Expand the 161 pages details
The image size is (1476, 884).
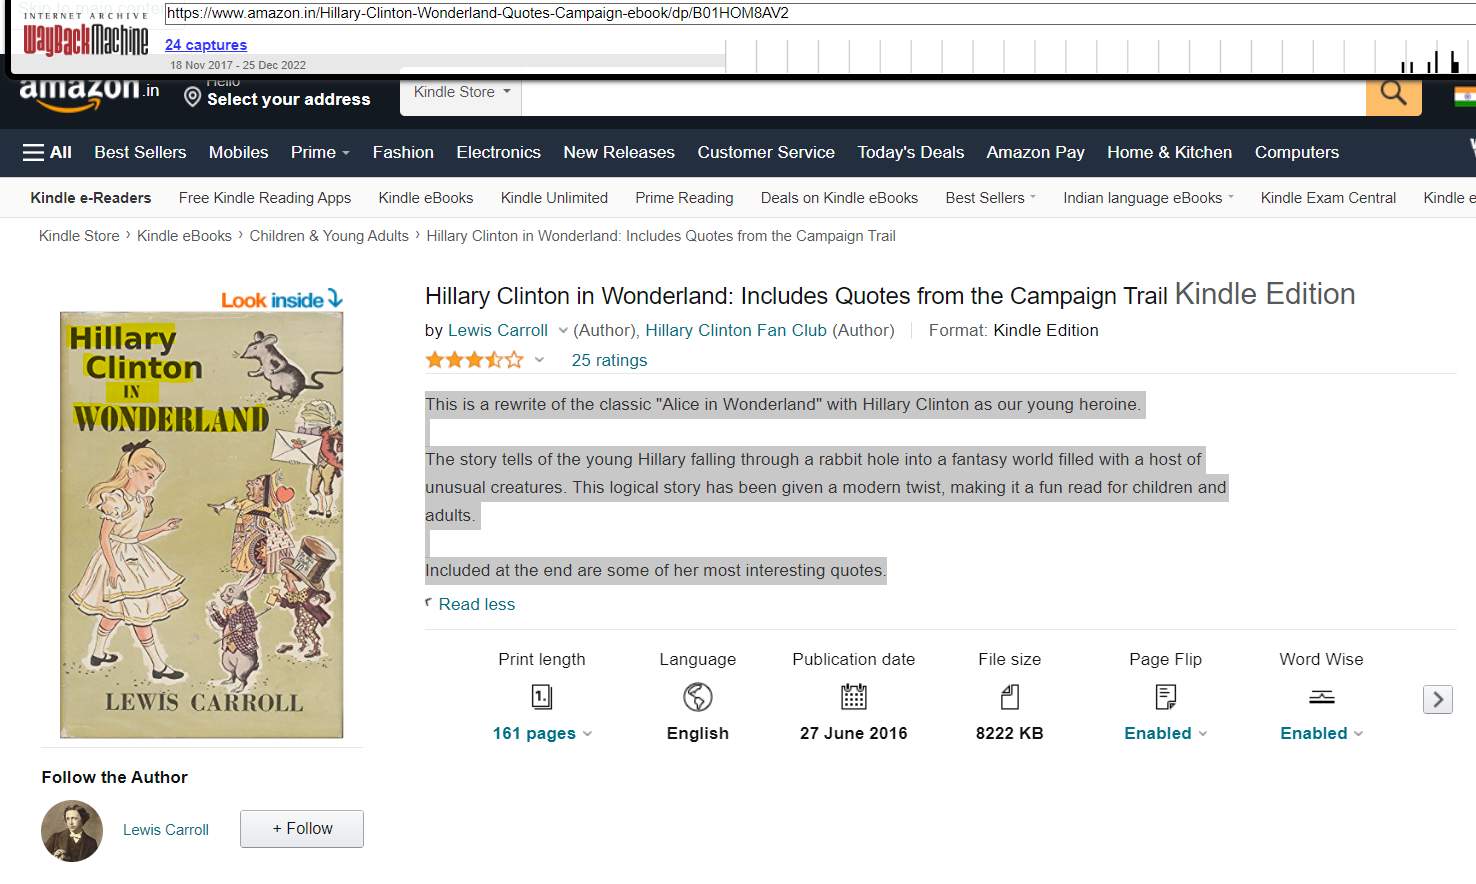(542, 733)
